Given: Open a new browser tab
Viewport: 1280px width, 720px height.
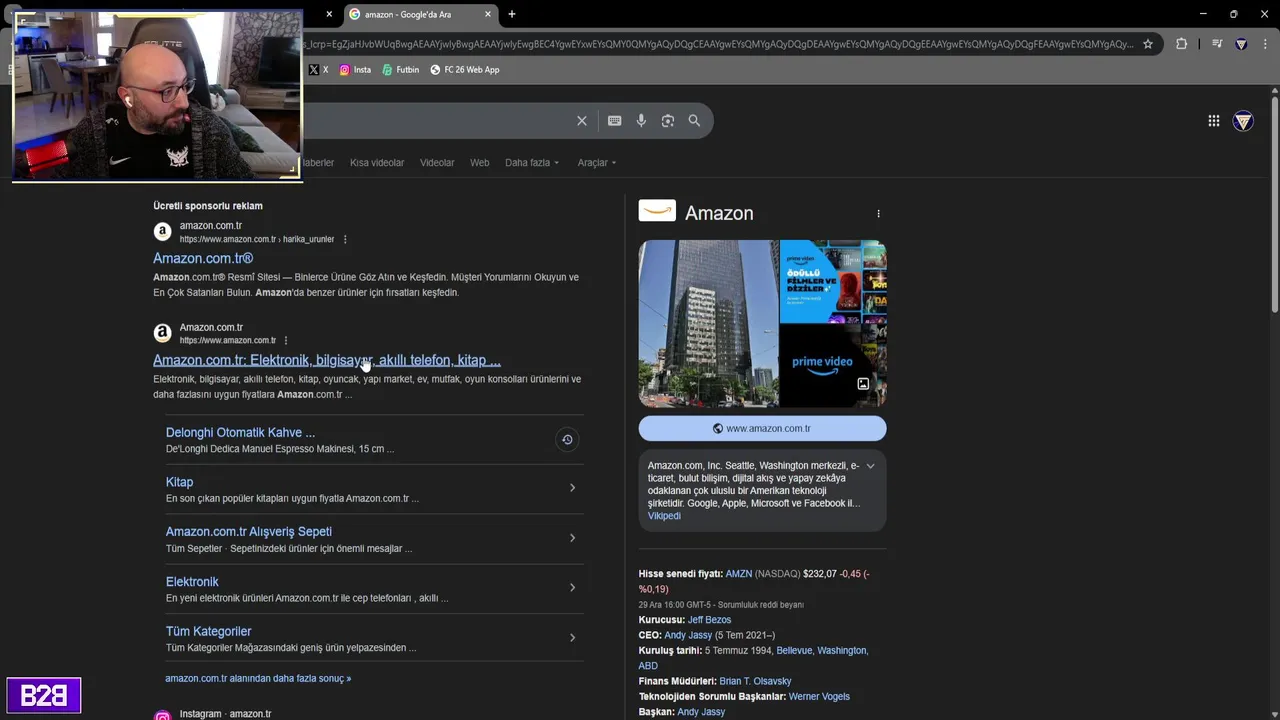Looking at the screenshot, I should (x=512, y=14).
